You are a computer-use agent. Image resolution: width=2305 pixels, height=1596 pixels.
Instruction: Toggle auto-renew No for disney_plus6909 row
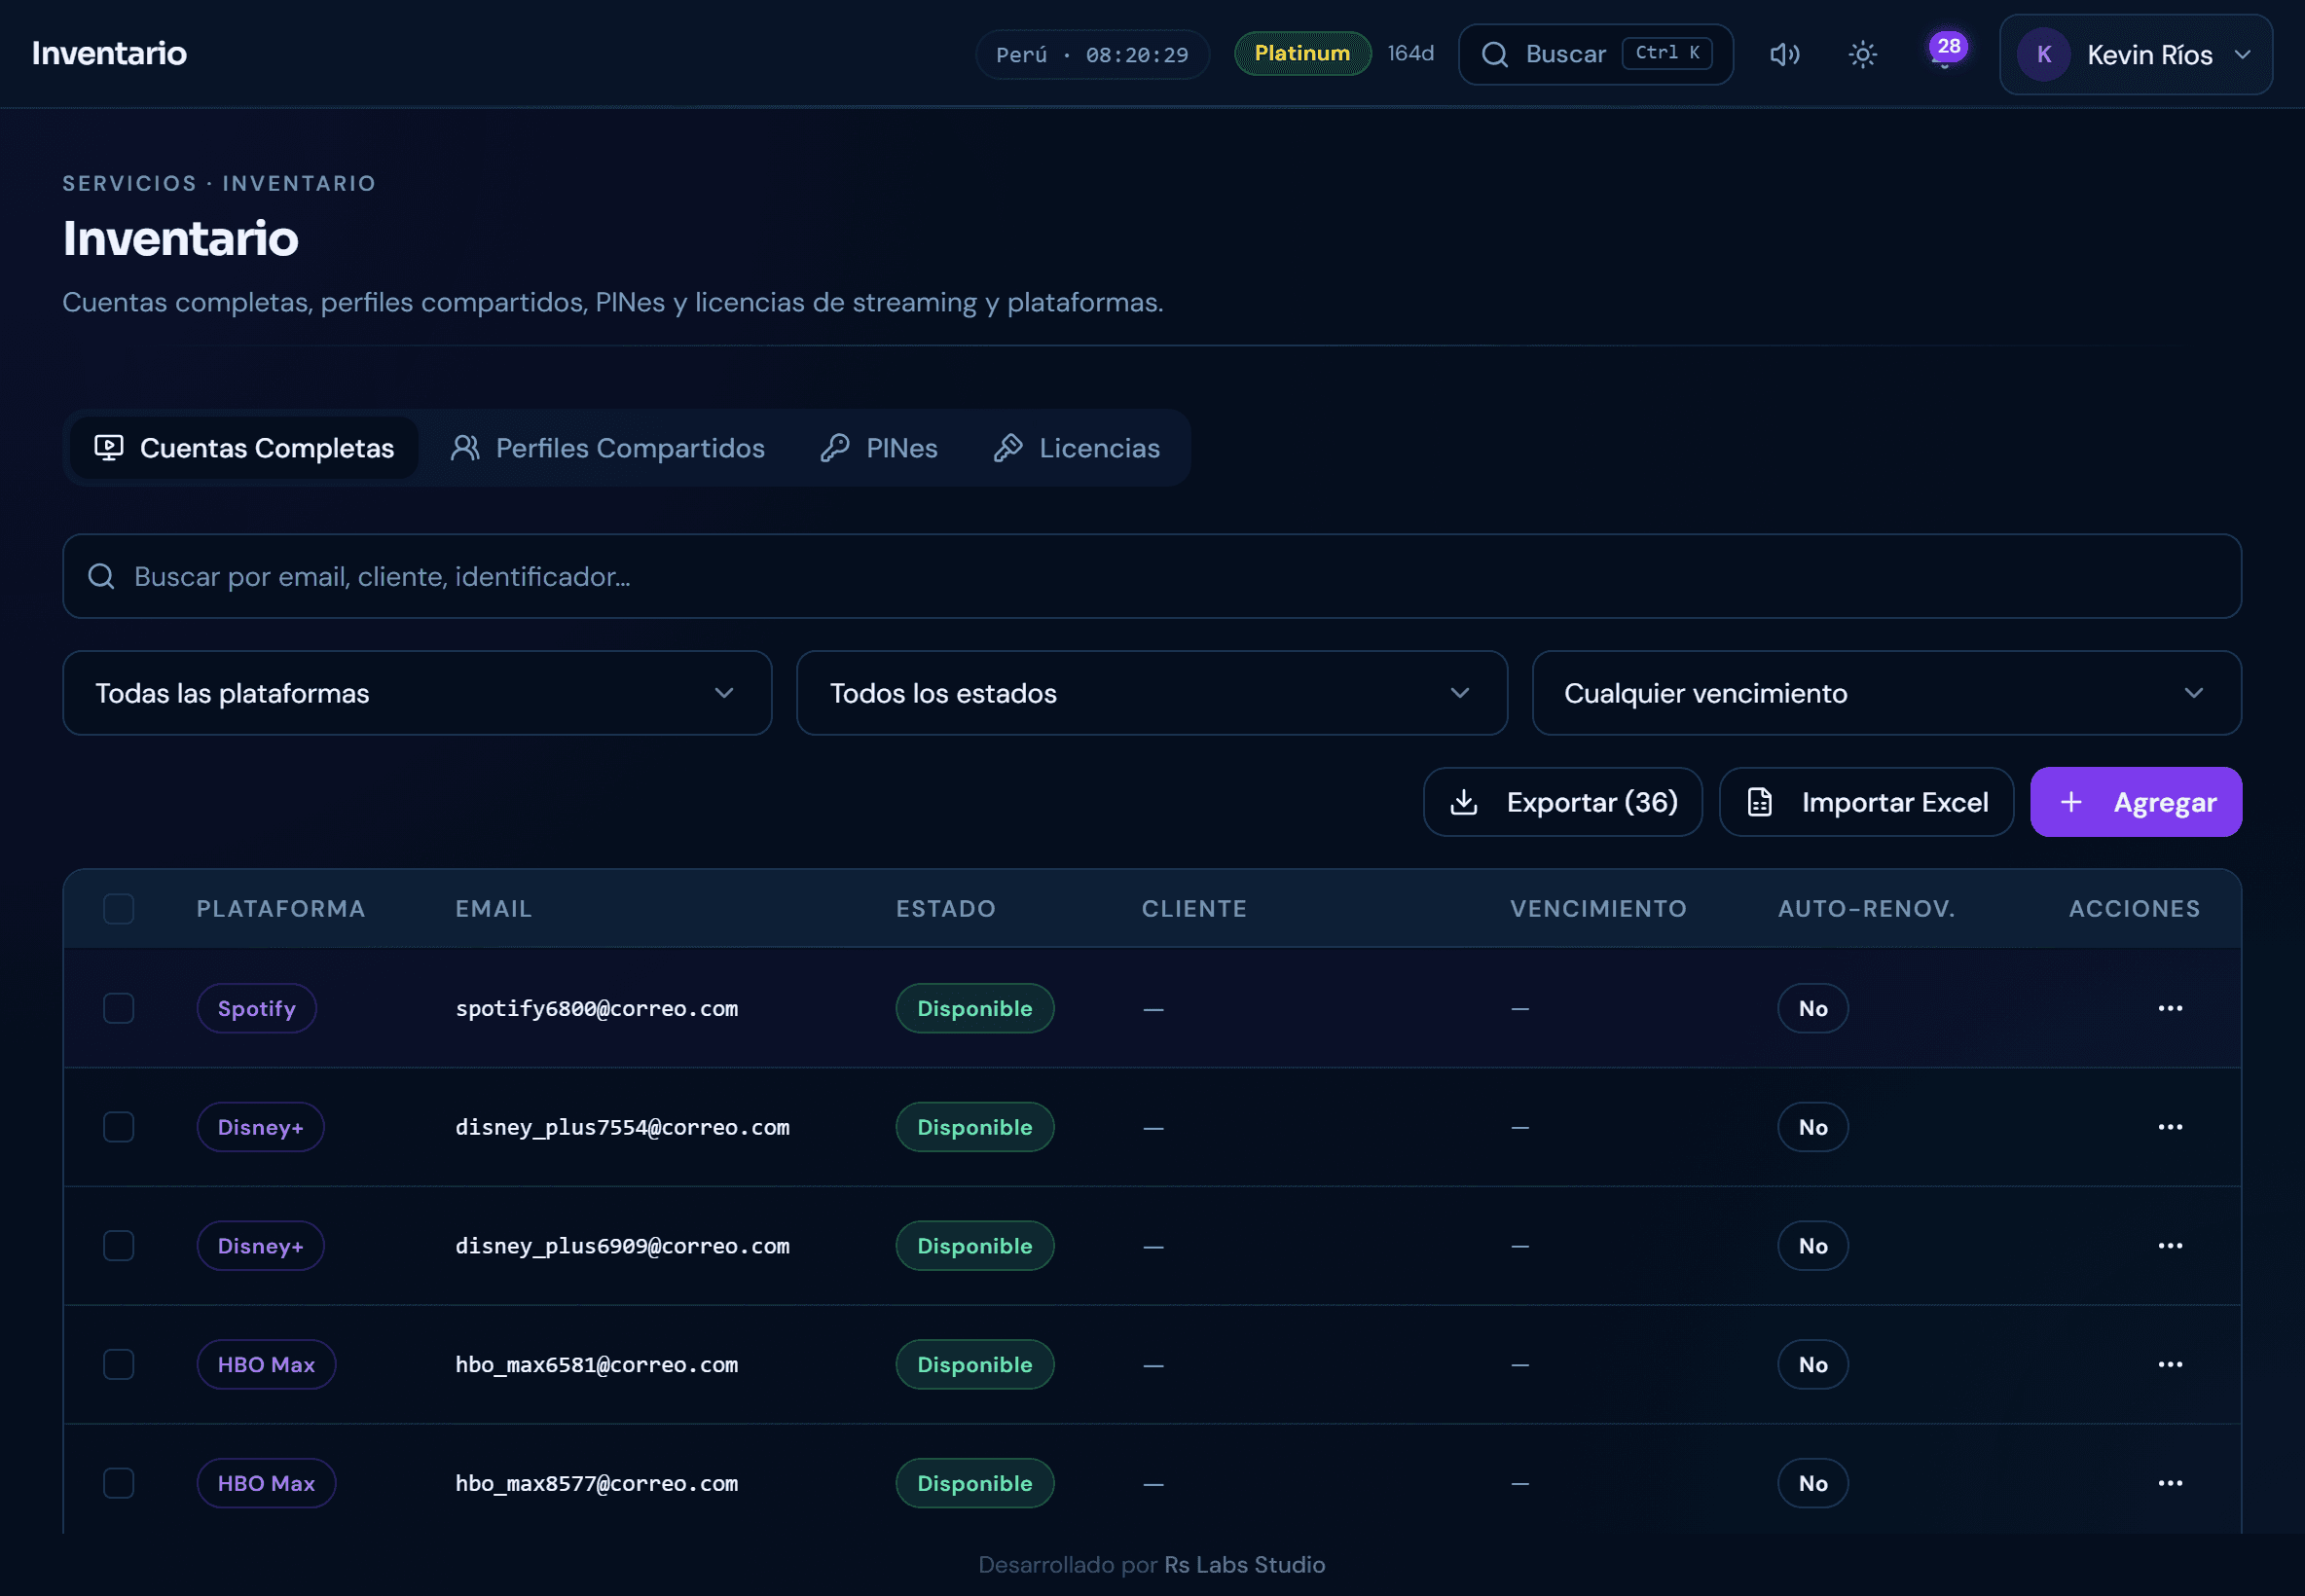pos(1812,1246)
